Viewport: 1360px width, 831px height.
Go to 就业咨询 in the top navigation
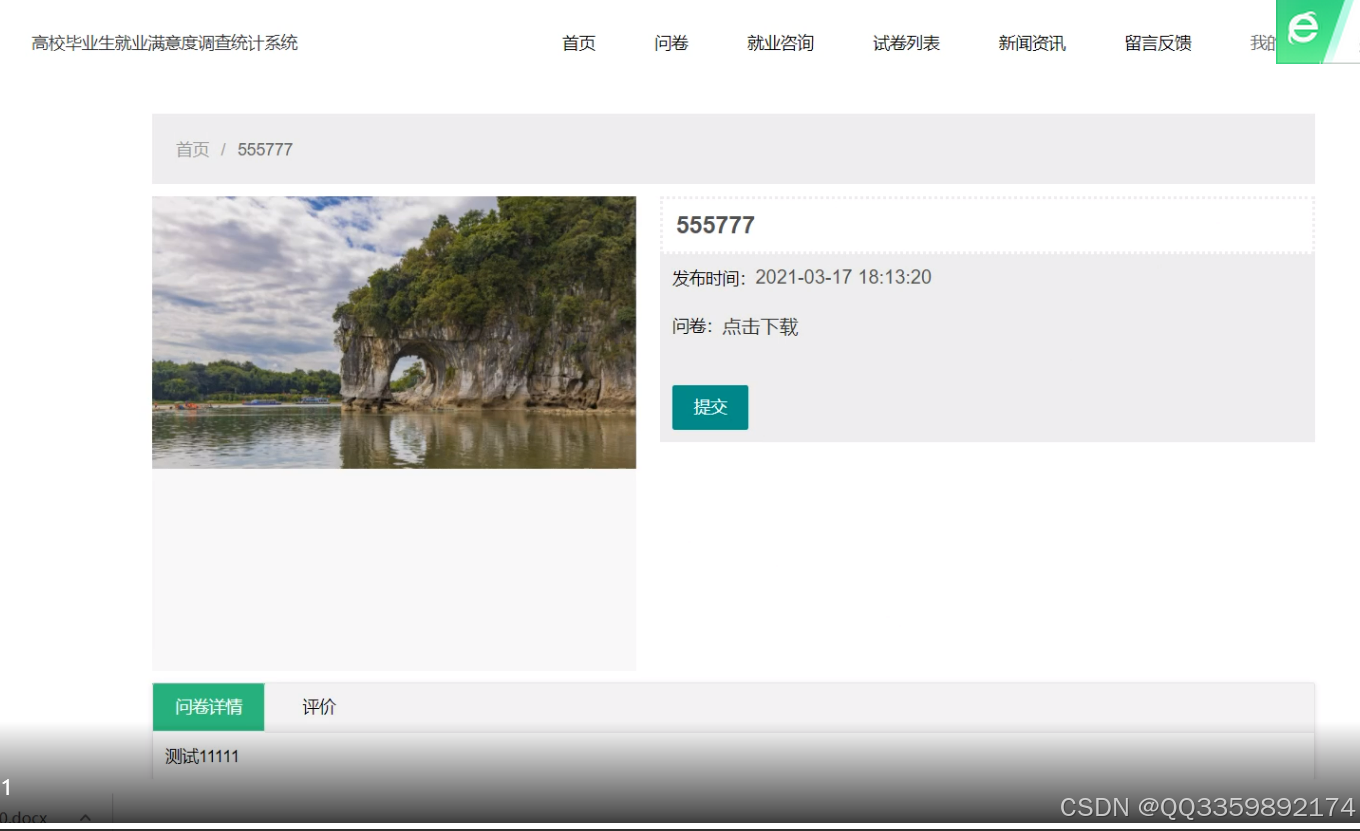tap(780, 43)
